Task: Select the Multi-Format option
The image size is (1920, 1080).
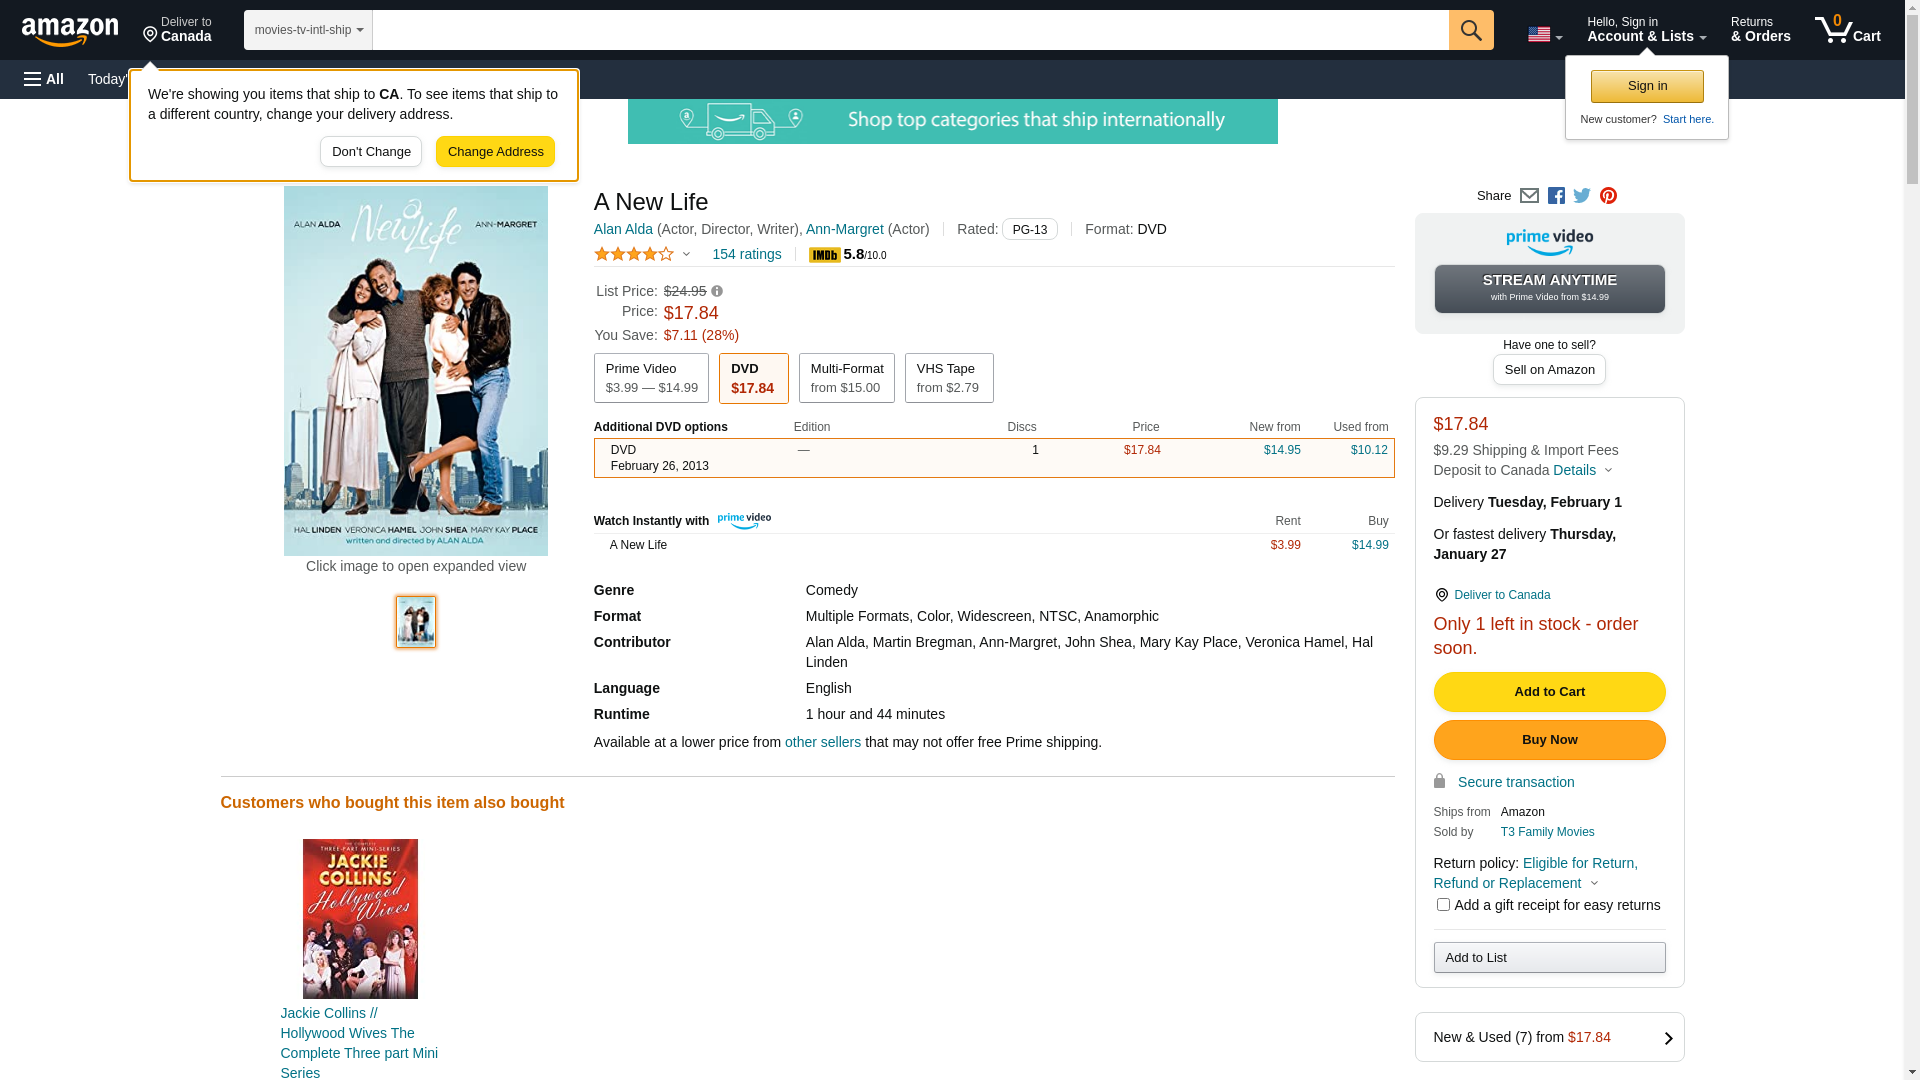Action: pos(846,378)
